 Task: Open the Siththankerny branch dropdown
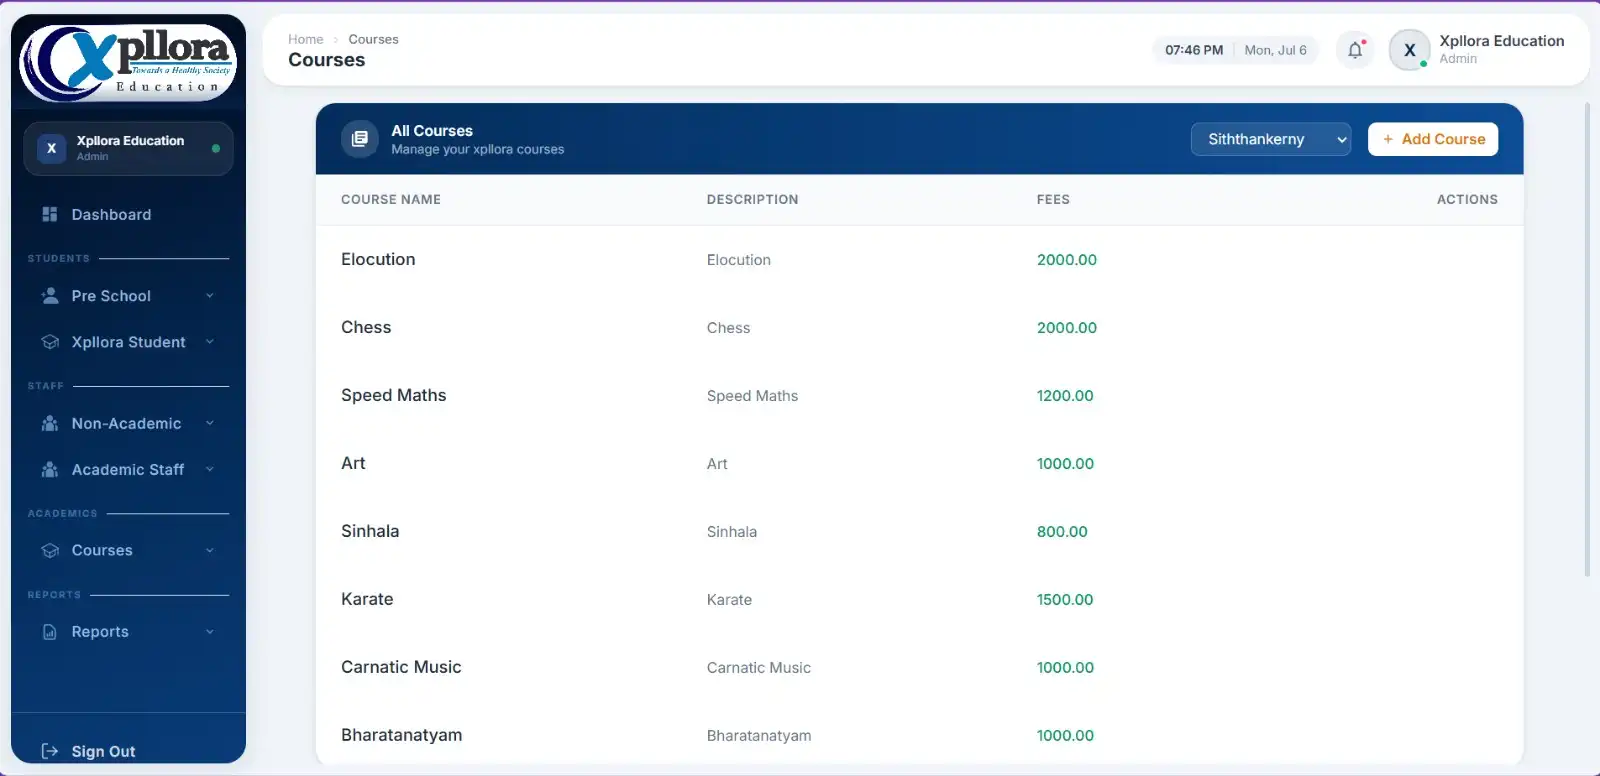(1271, 139)
